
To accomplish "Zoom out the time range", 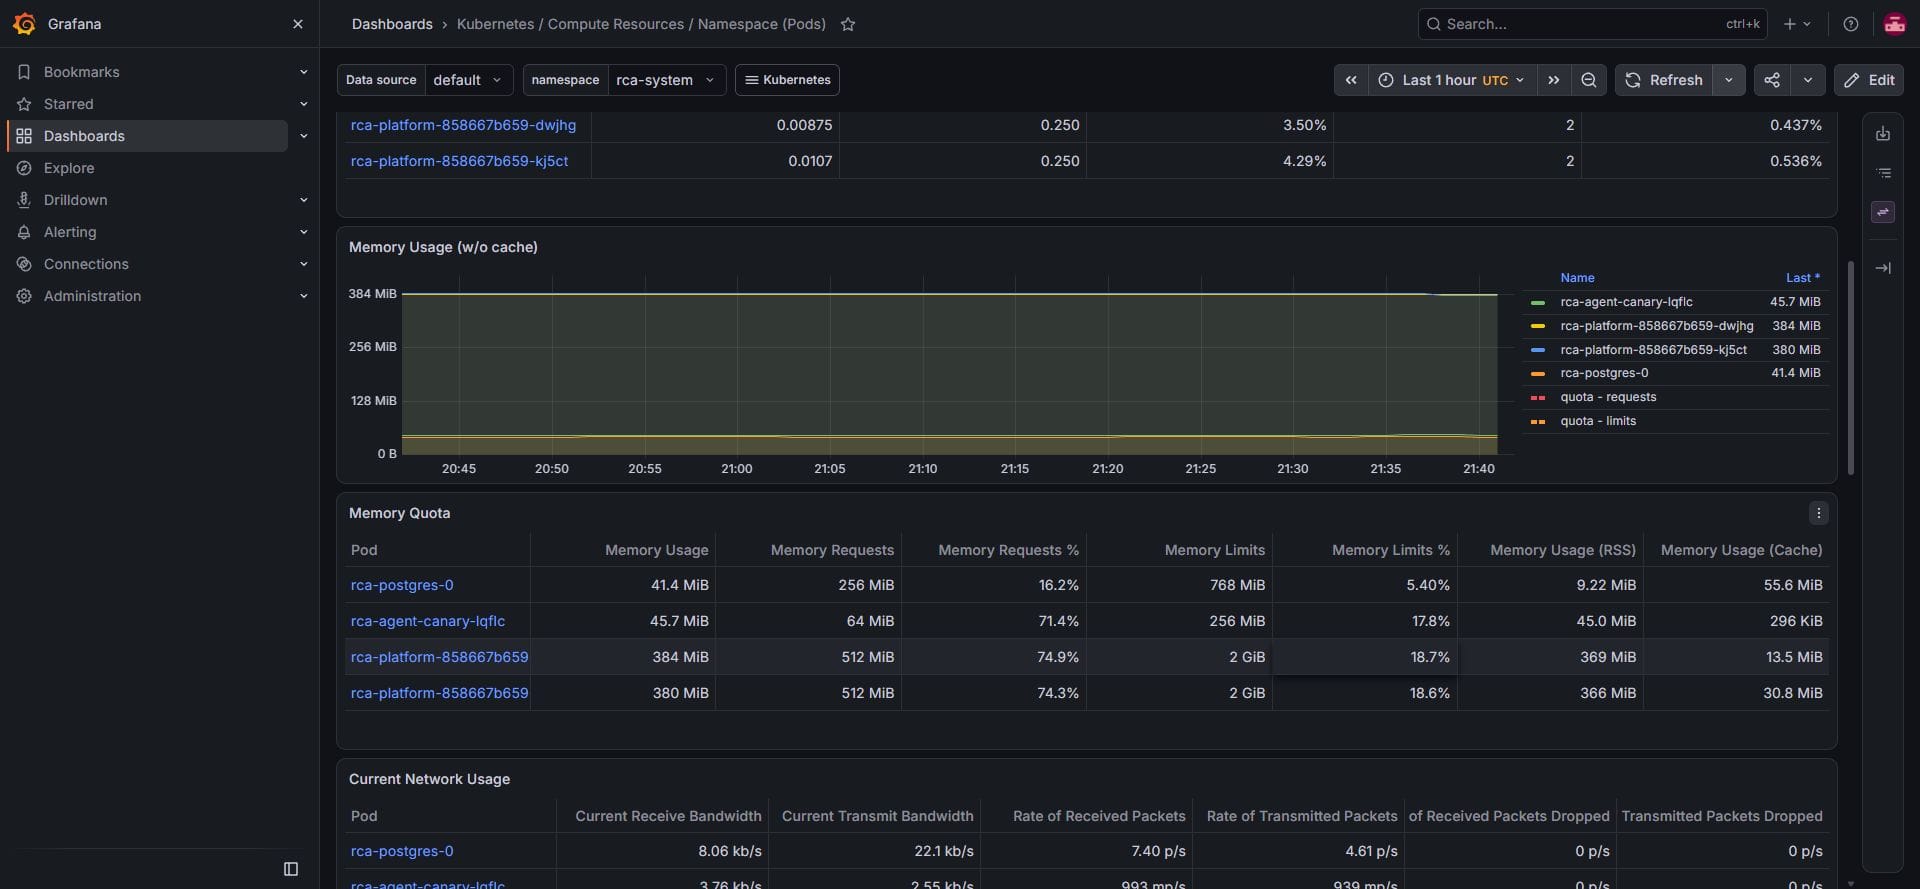I will [1588, 80].
